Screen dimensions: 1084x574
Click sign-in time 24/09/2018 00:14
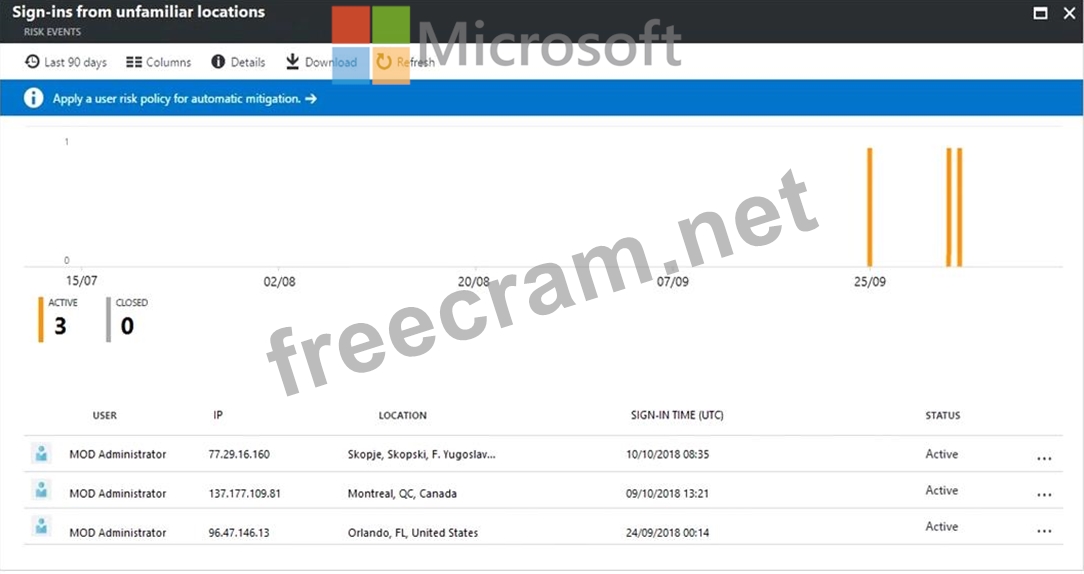pyautogui.click(x=667, y=533)
